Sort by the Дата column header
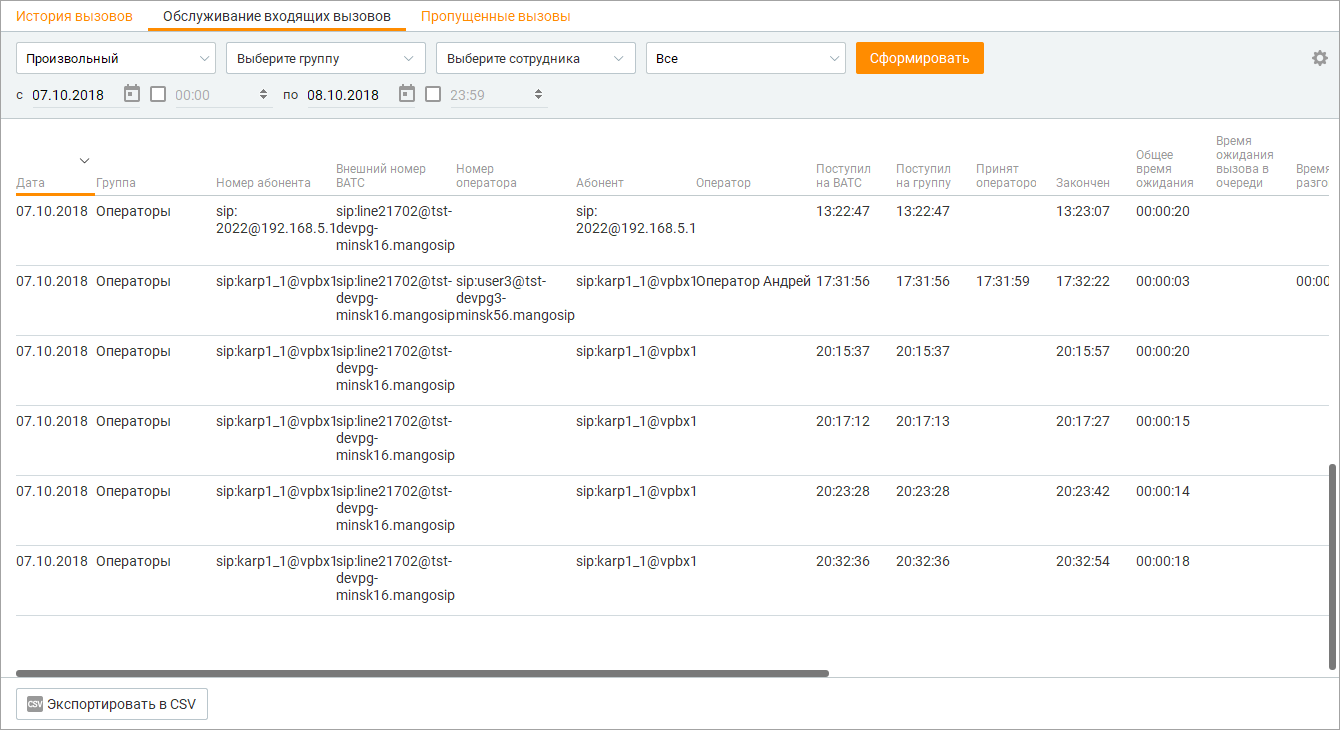Screen dimensions: 1340x730 pos(30,183)
